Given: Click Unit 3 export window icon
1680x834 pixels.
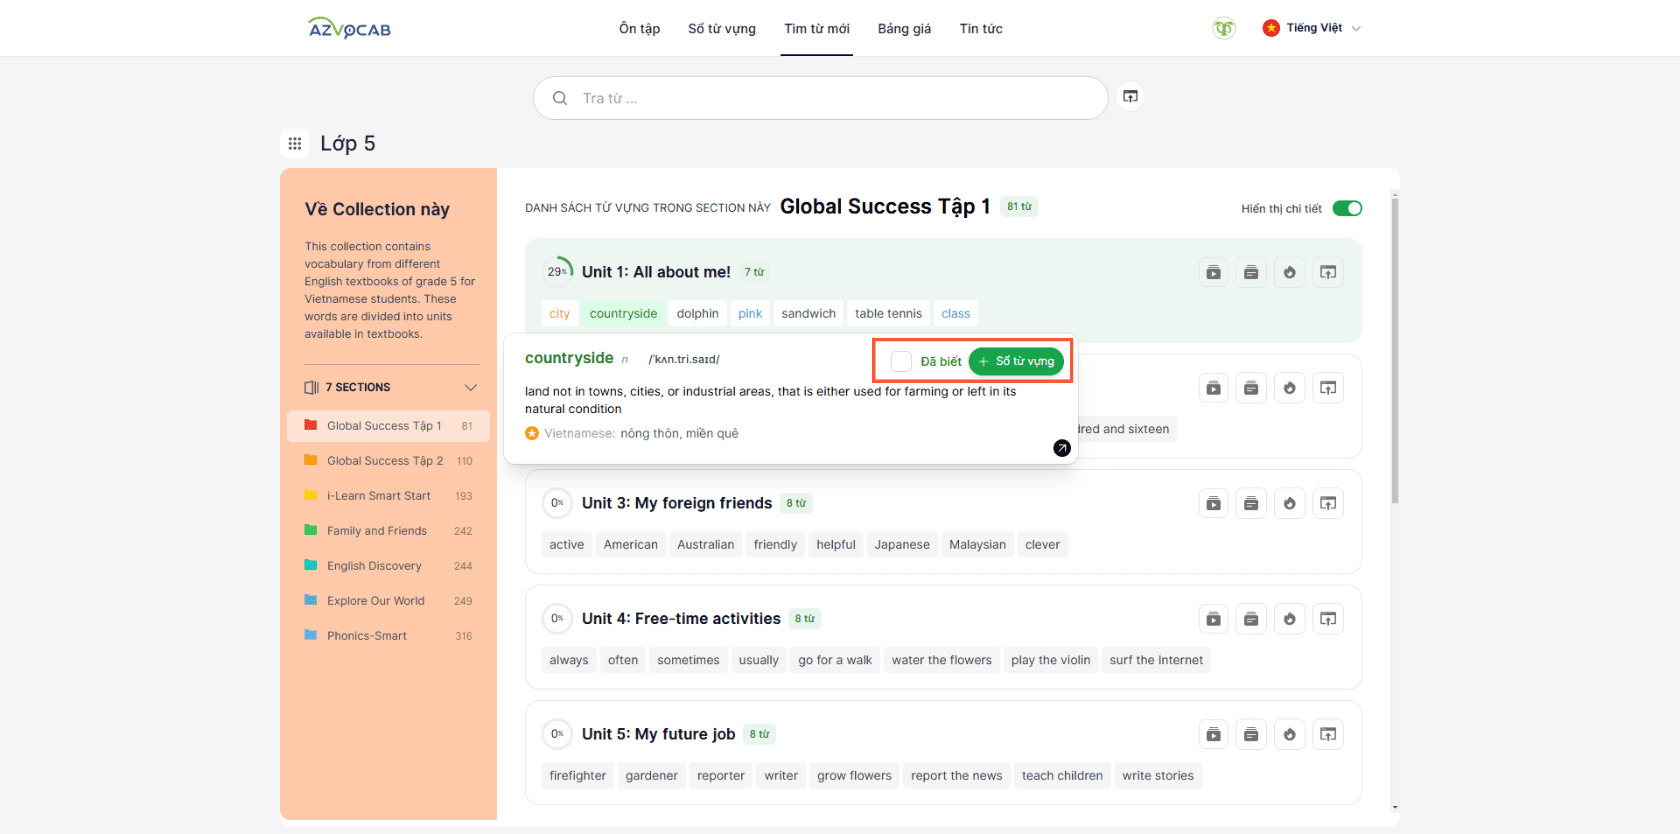Looking at the screenshot, I should pyautogui.click(x=1328, y=503).
